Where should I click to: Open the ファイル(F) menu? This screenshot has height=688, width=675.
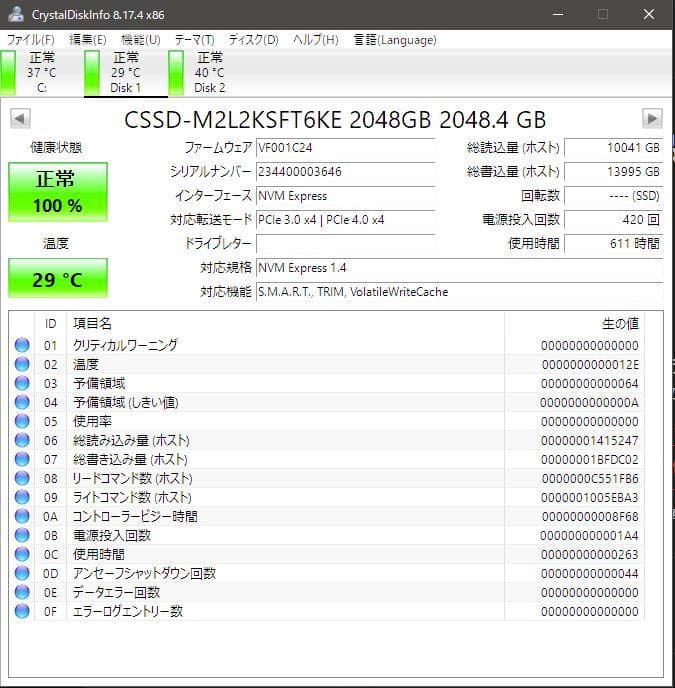click(31, 40)
